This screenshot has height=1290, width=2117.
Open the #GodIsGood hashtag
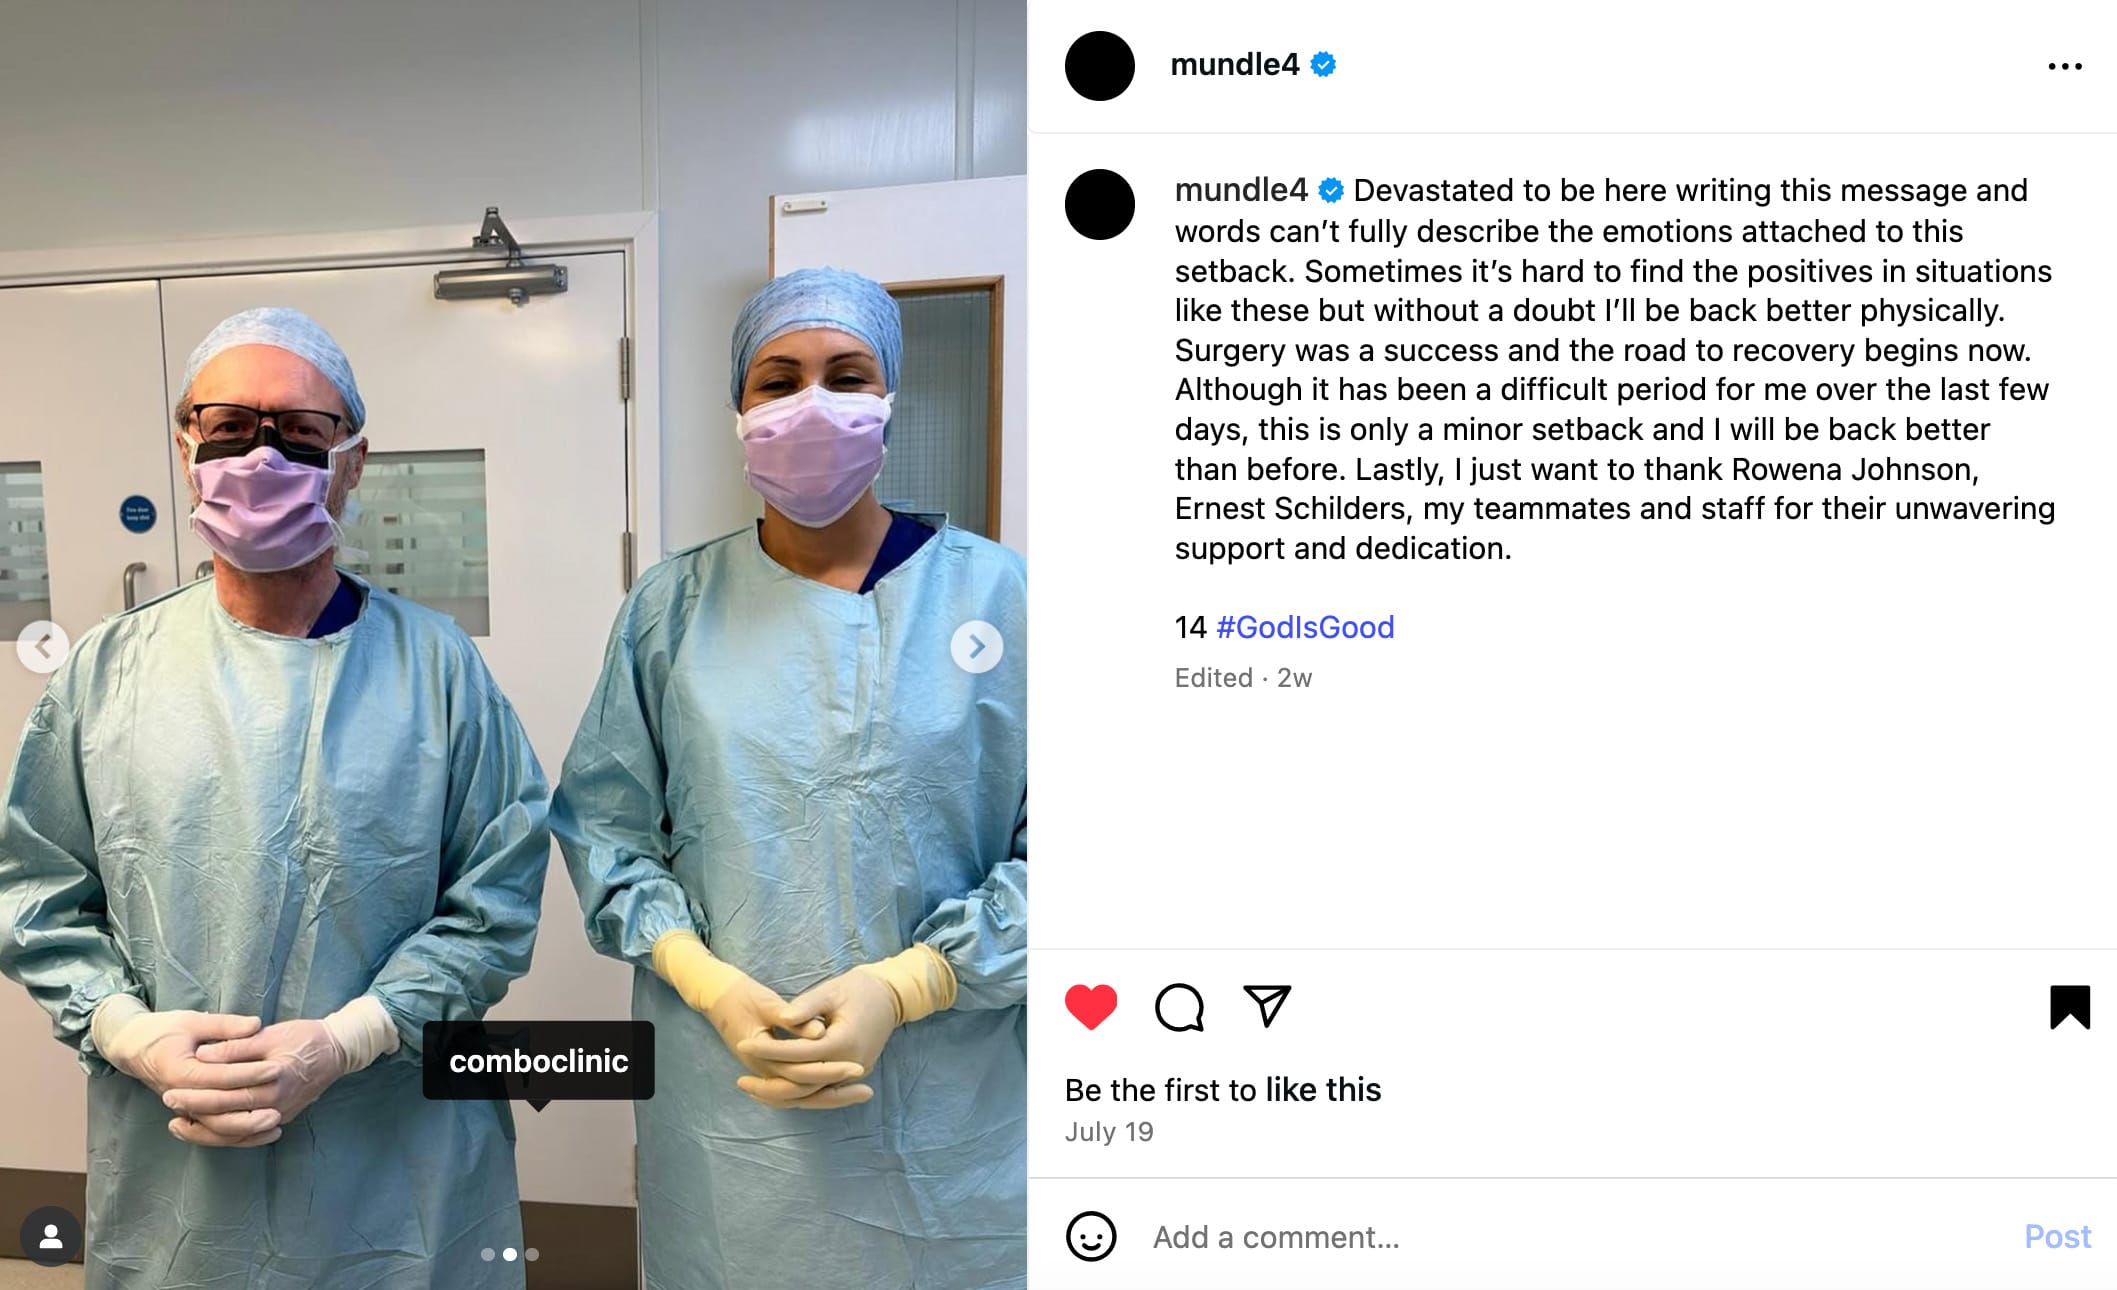click(x=1305, y=627)
